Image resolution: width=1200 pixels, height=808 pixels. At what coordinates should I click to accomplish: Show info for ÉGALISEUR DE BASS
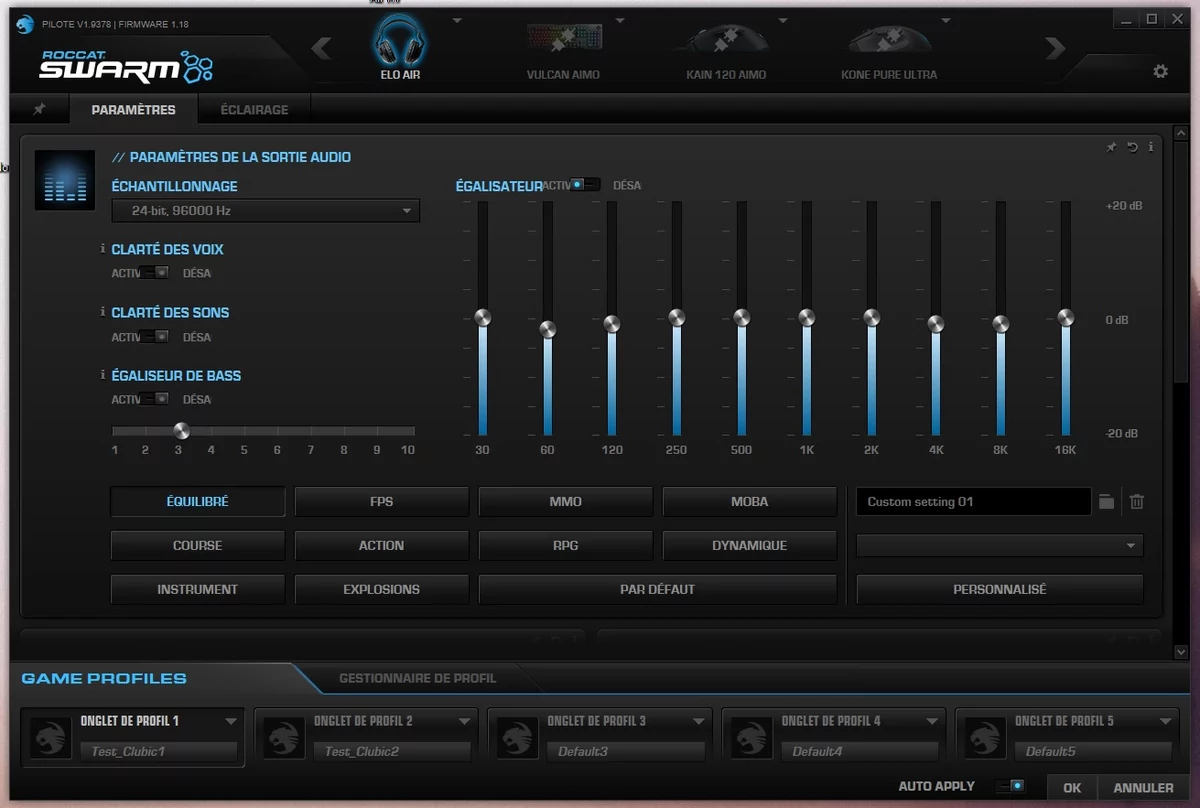(103, 375)
